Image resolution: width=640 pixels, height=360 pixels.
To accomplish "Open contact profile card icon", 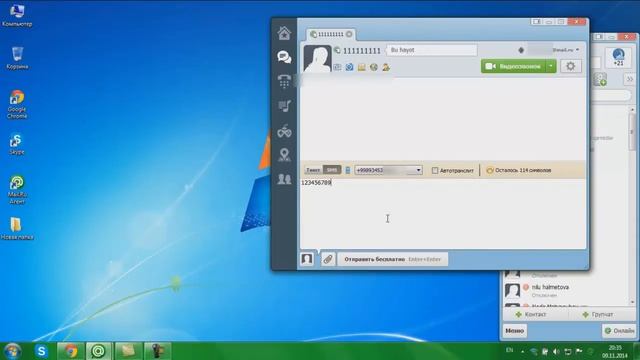I will click(338, 67).
